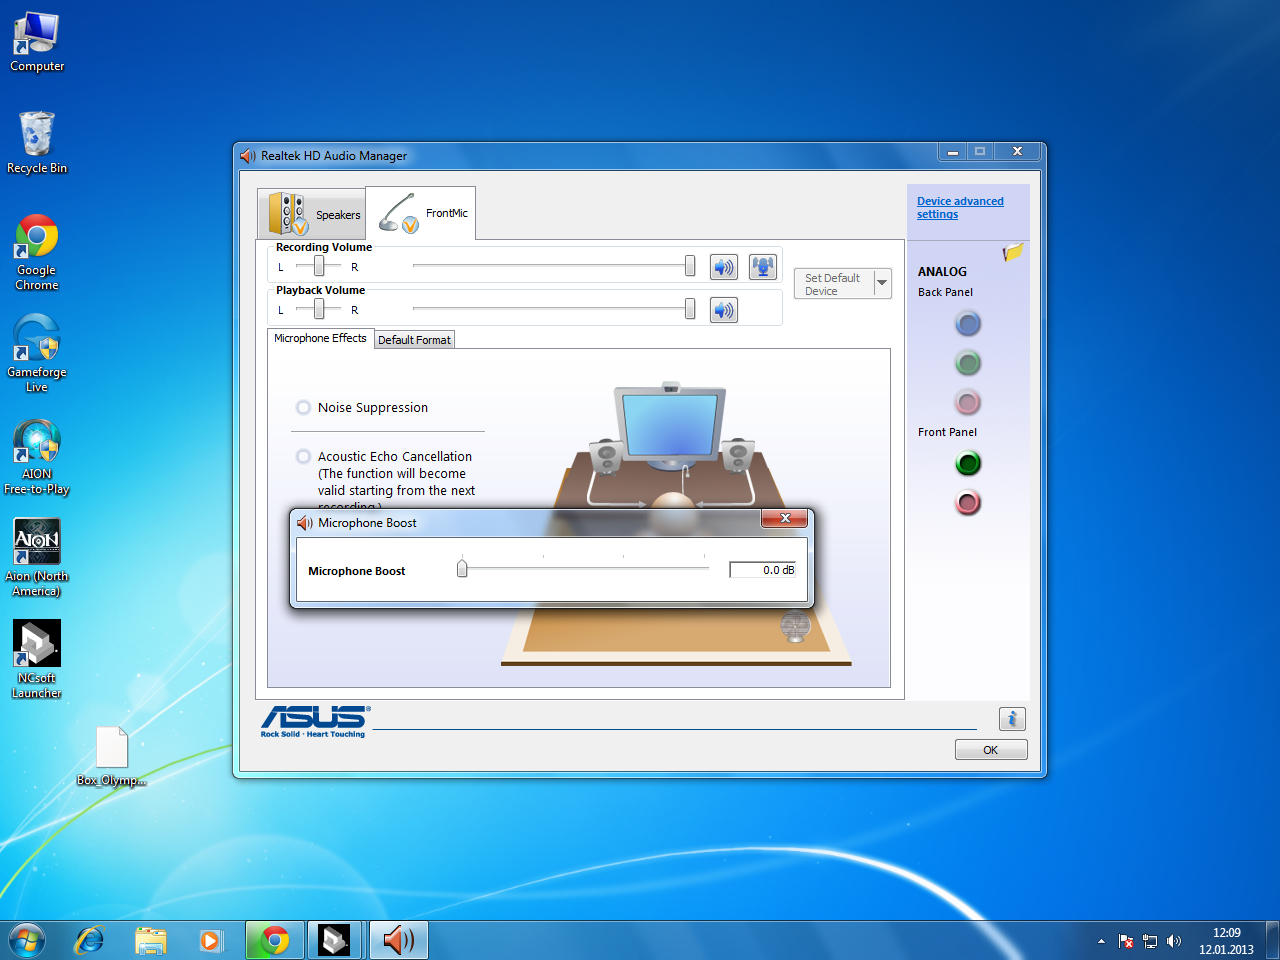Screen dimensions: 1280x960
Task: Click the 0.0 dB boost value field
Action: (x=763, y=570)
